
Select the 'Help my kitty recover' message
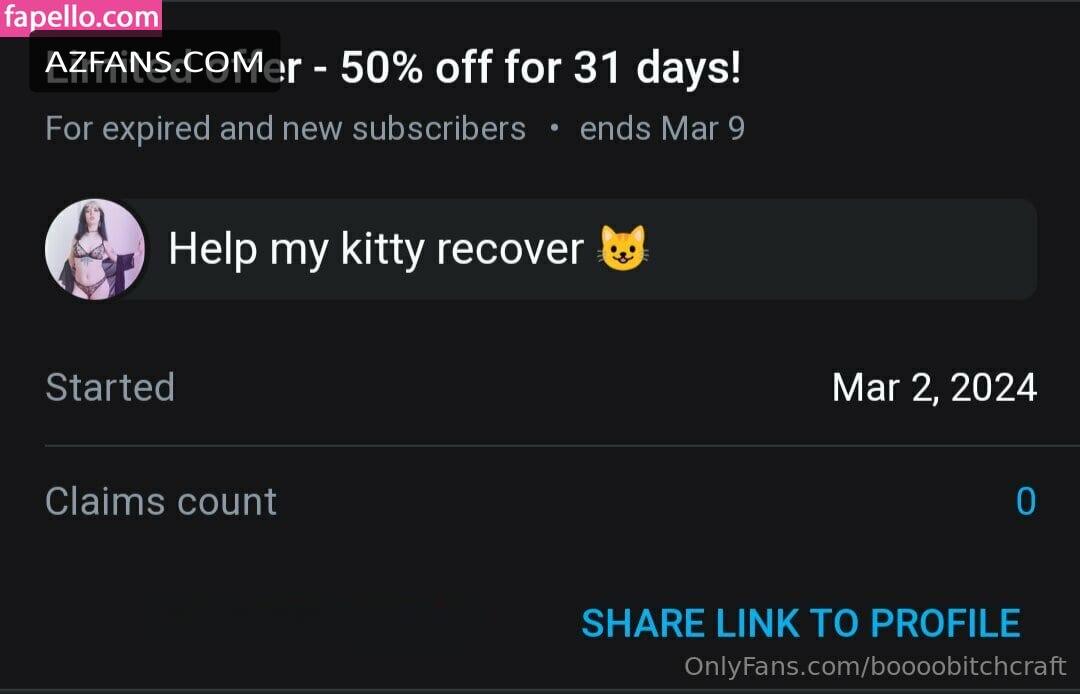[x=541, y=249]
